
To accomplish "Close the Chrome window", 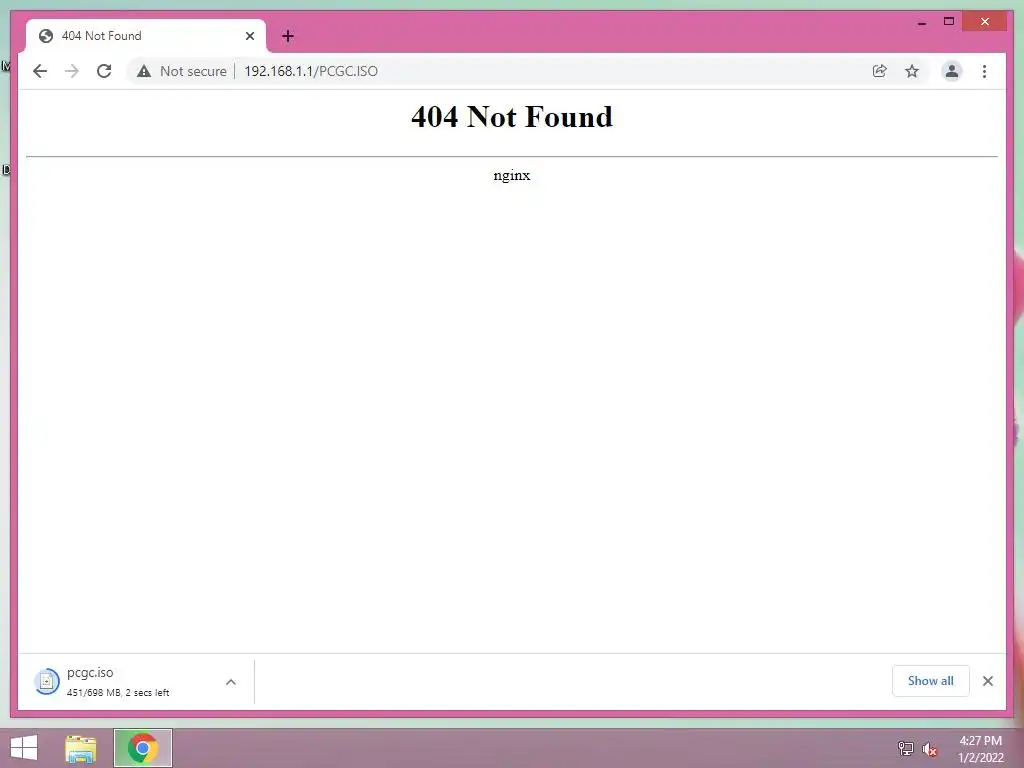I will [985, 22].
